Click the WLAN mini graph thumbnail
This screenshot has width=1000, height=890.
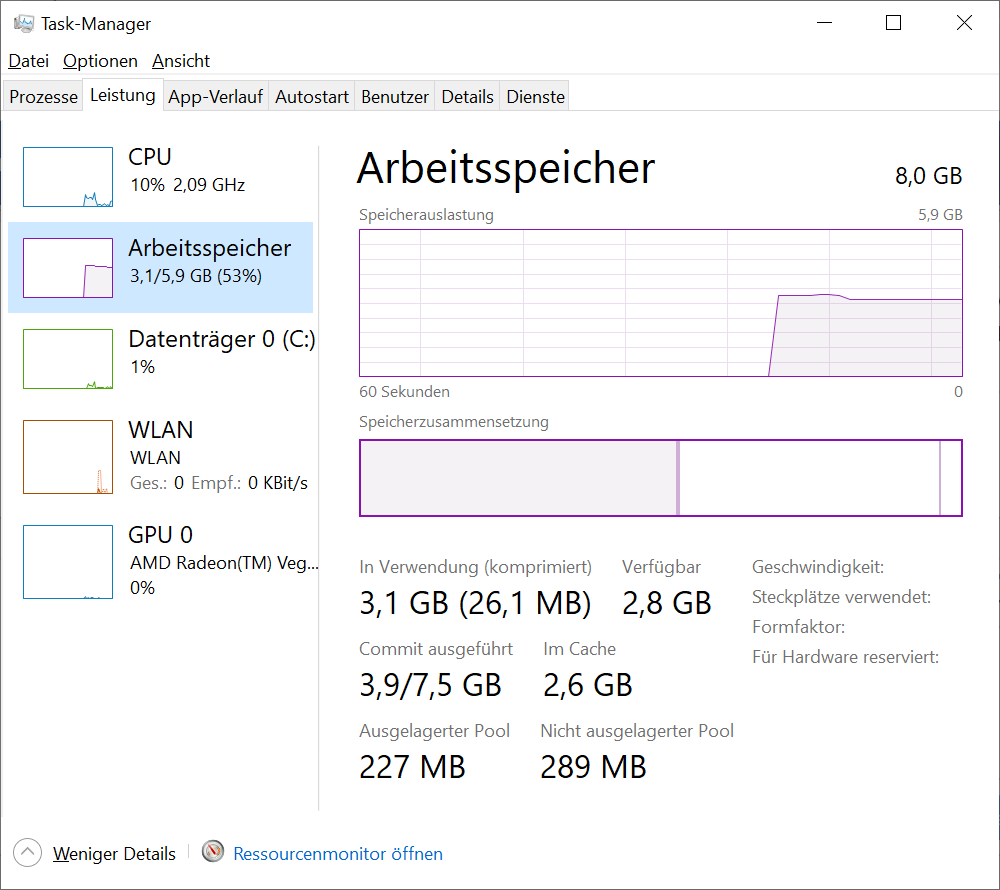point(68,457)
